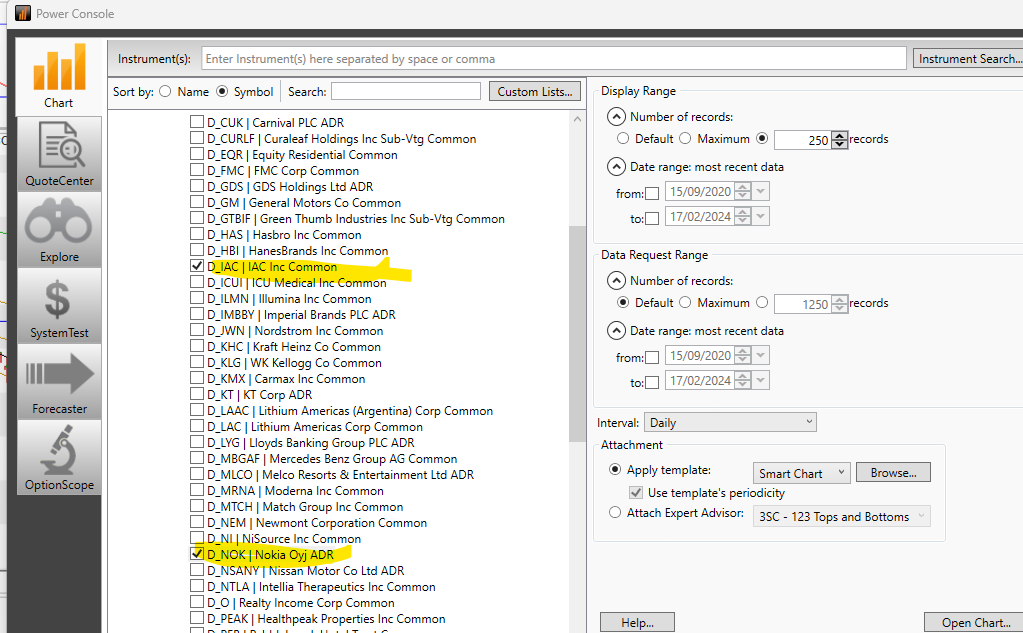
Task: Open Data Request to date picker dropdown
Action: pos(761,380)
